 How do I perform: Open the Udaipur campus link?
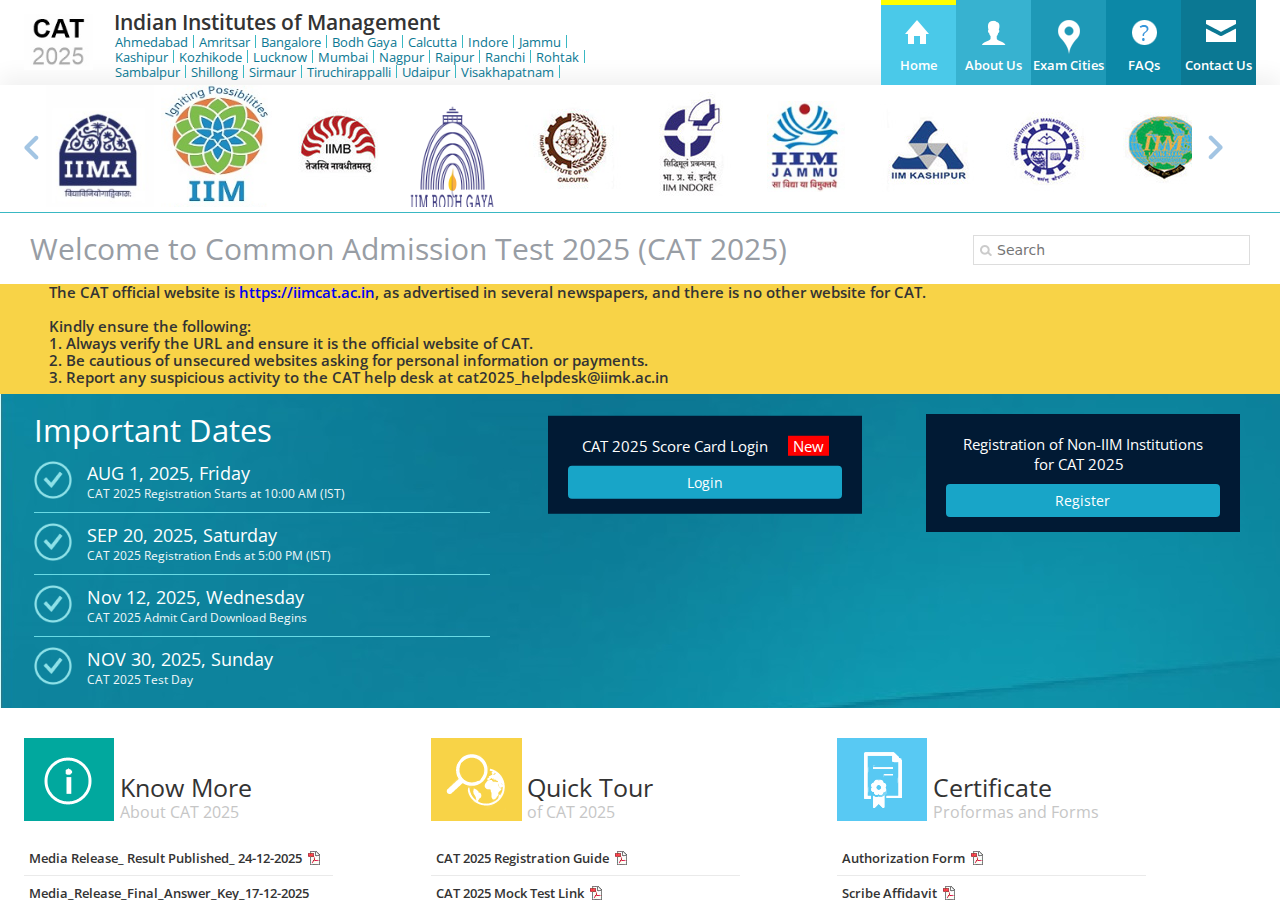[x=426, y=72]
